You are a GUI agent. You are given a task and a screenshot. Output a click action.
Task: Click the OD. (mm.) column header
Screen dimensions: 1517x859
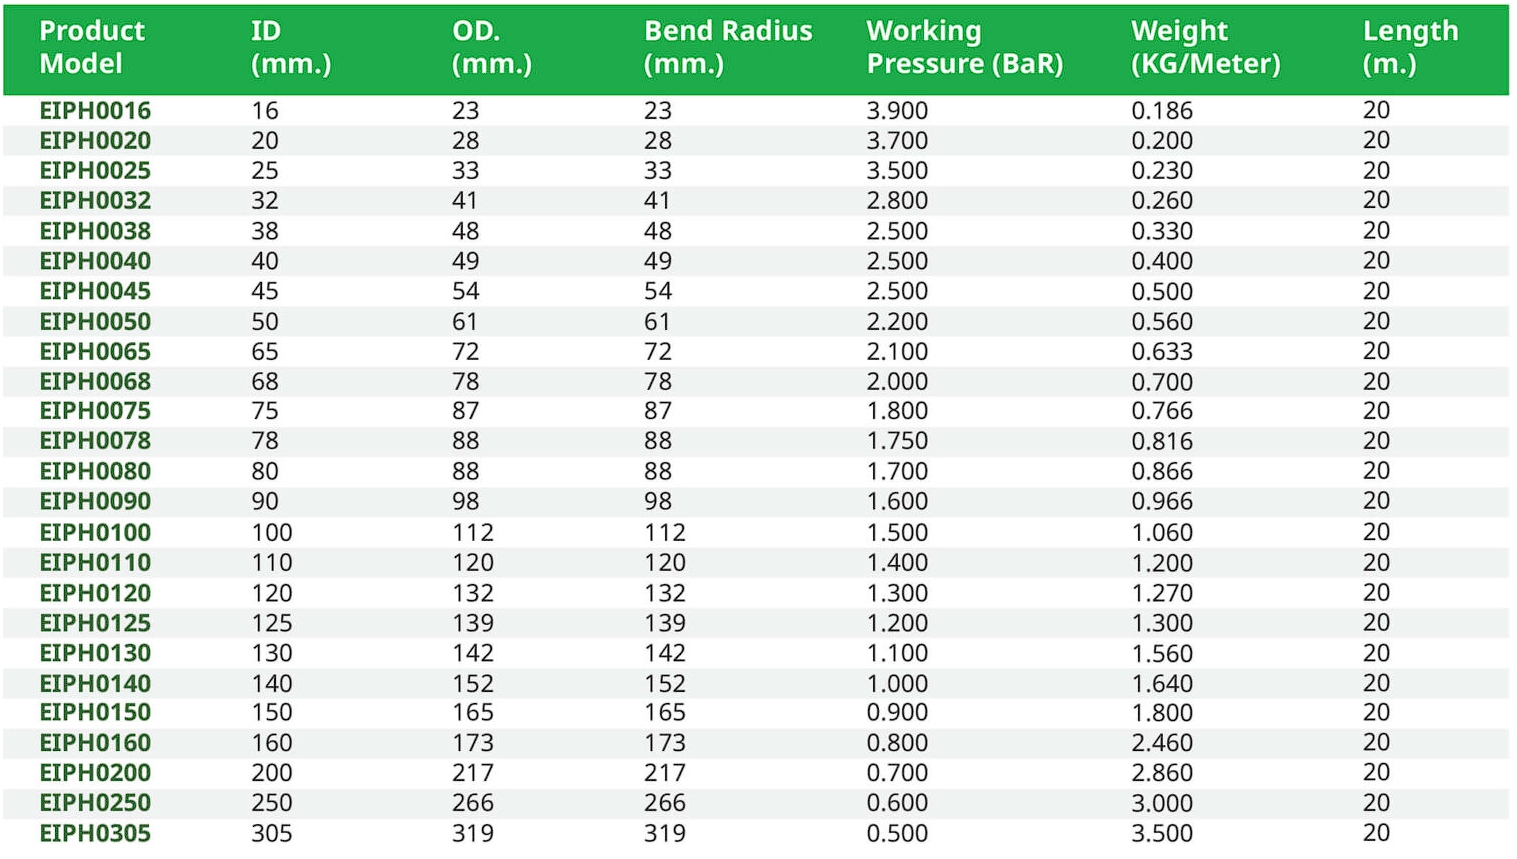pos(491,47)
